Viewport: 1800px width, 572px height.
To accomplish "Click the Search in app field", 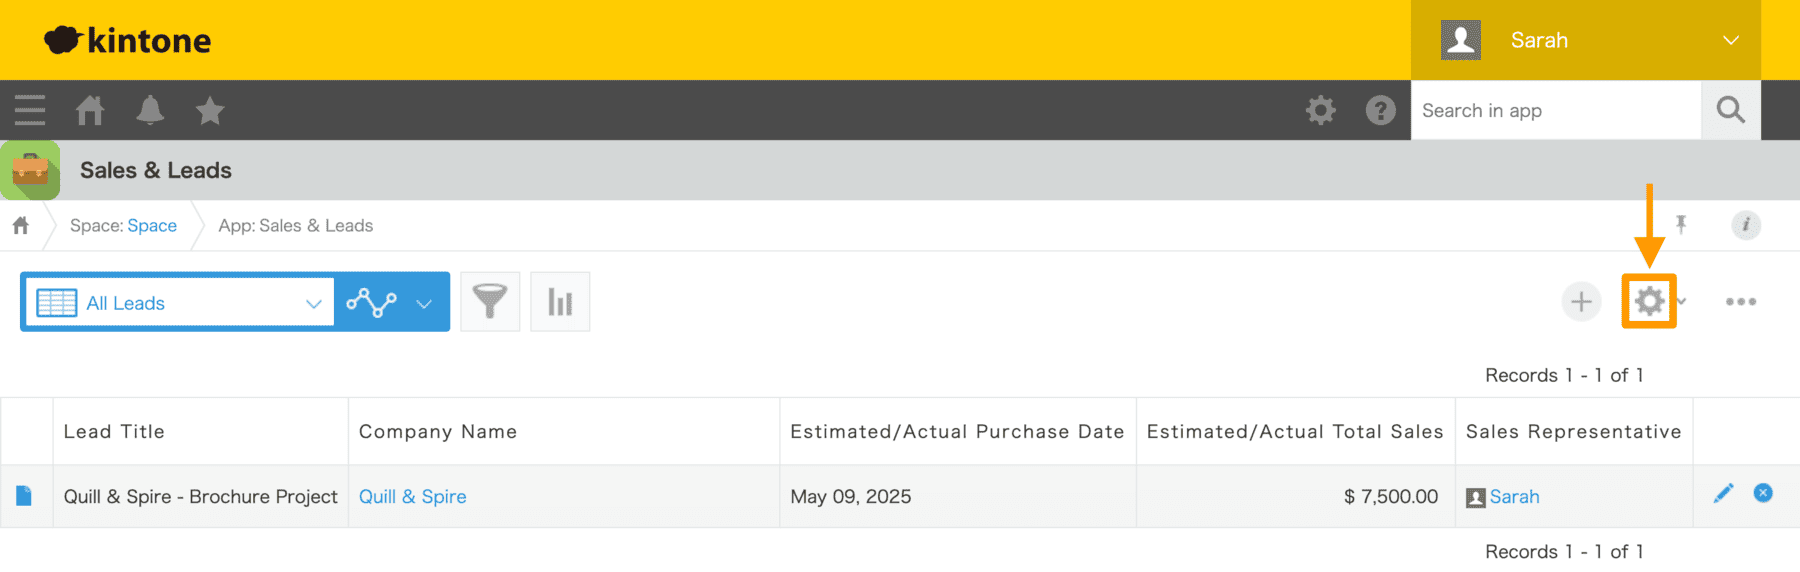I will tap(1556, 110).
